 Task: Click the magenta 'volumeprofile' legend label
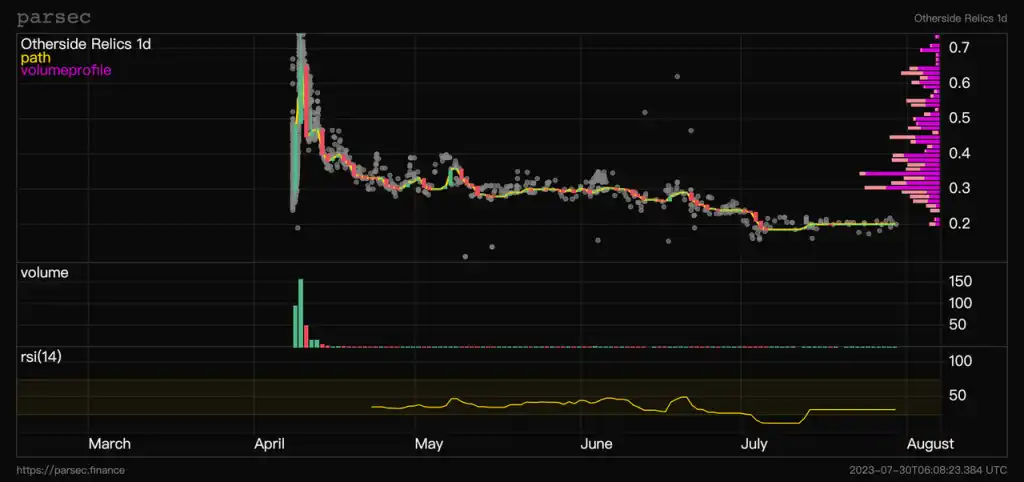point(66,70)
